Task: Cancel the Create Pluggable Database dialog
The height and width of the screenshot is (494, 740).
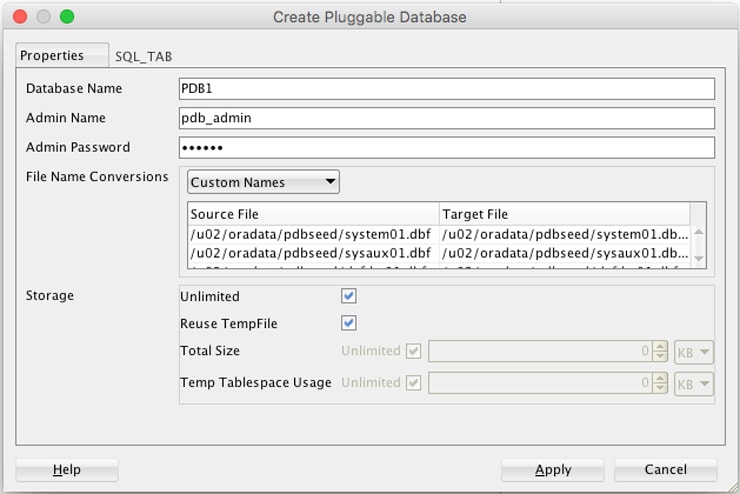Action: click(665, 470)
